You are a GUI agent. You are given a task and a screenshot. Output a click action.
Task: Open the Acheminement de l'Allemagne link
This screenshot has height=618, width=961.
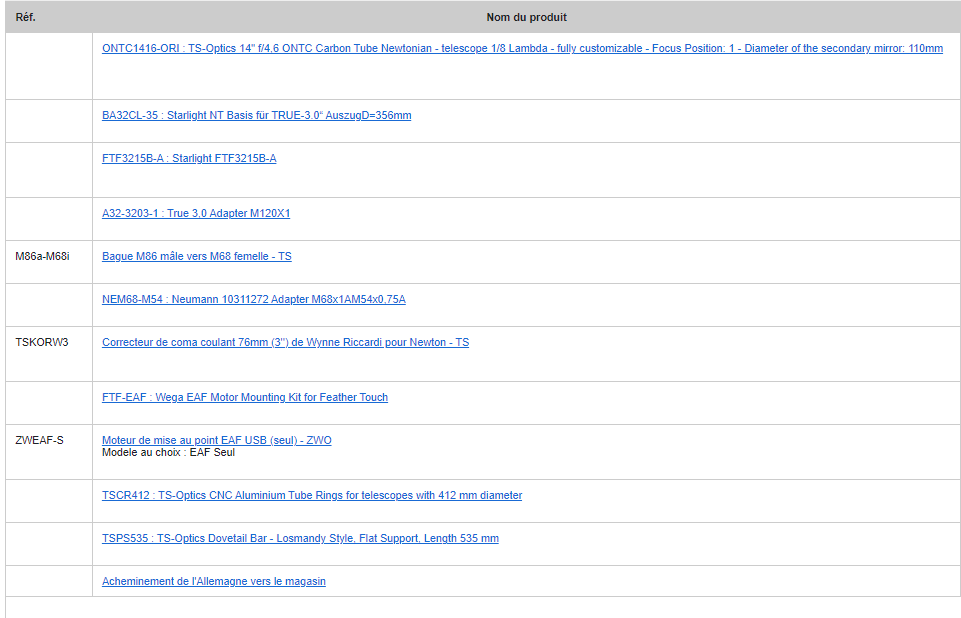coord(213,581)
